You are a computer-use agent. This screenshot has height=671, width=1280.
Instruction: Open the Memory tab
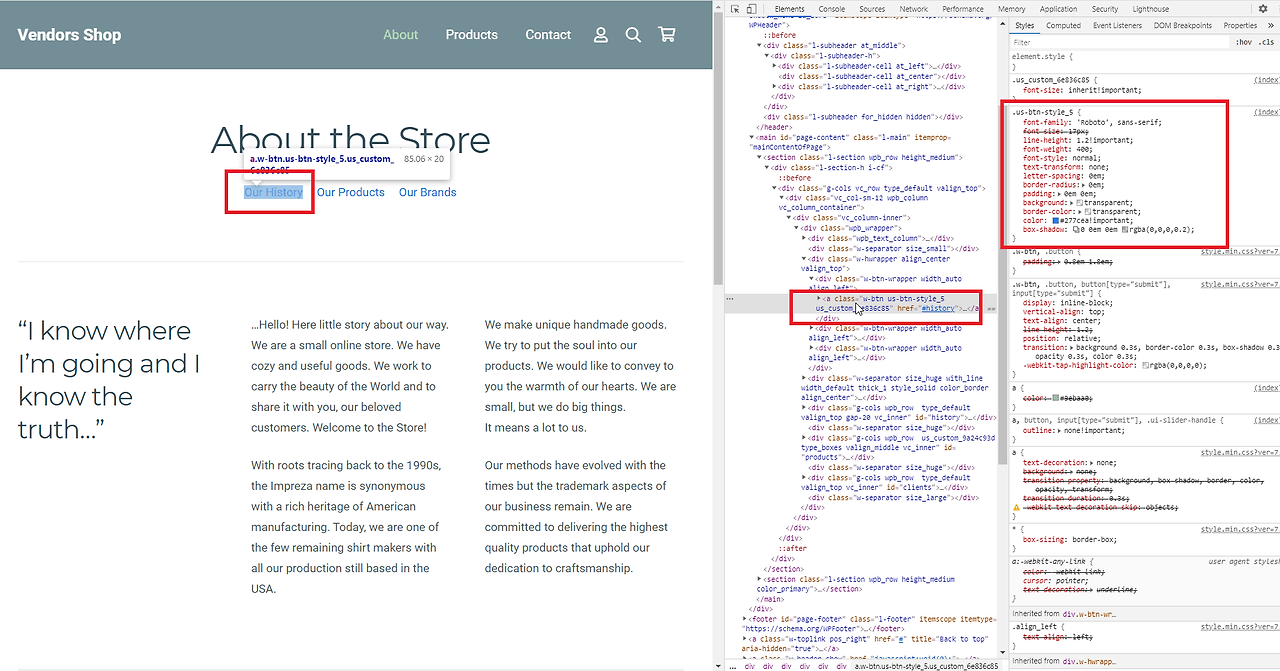point(1011,9)
